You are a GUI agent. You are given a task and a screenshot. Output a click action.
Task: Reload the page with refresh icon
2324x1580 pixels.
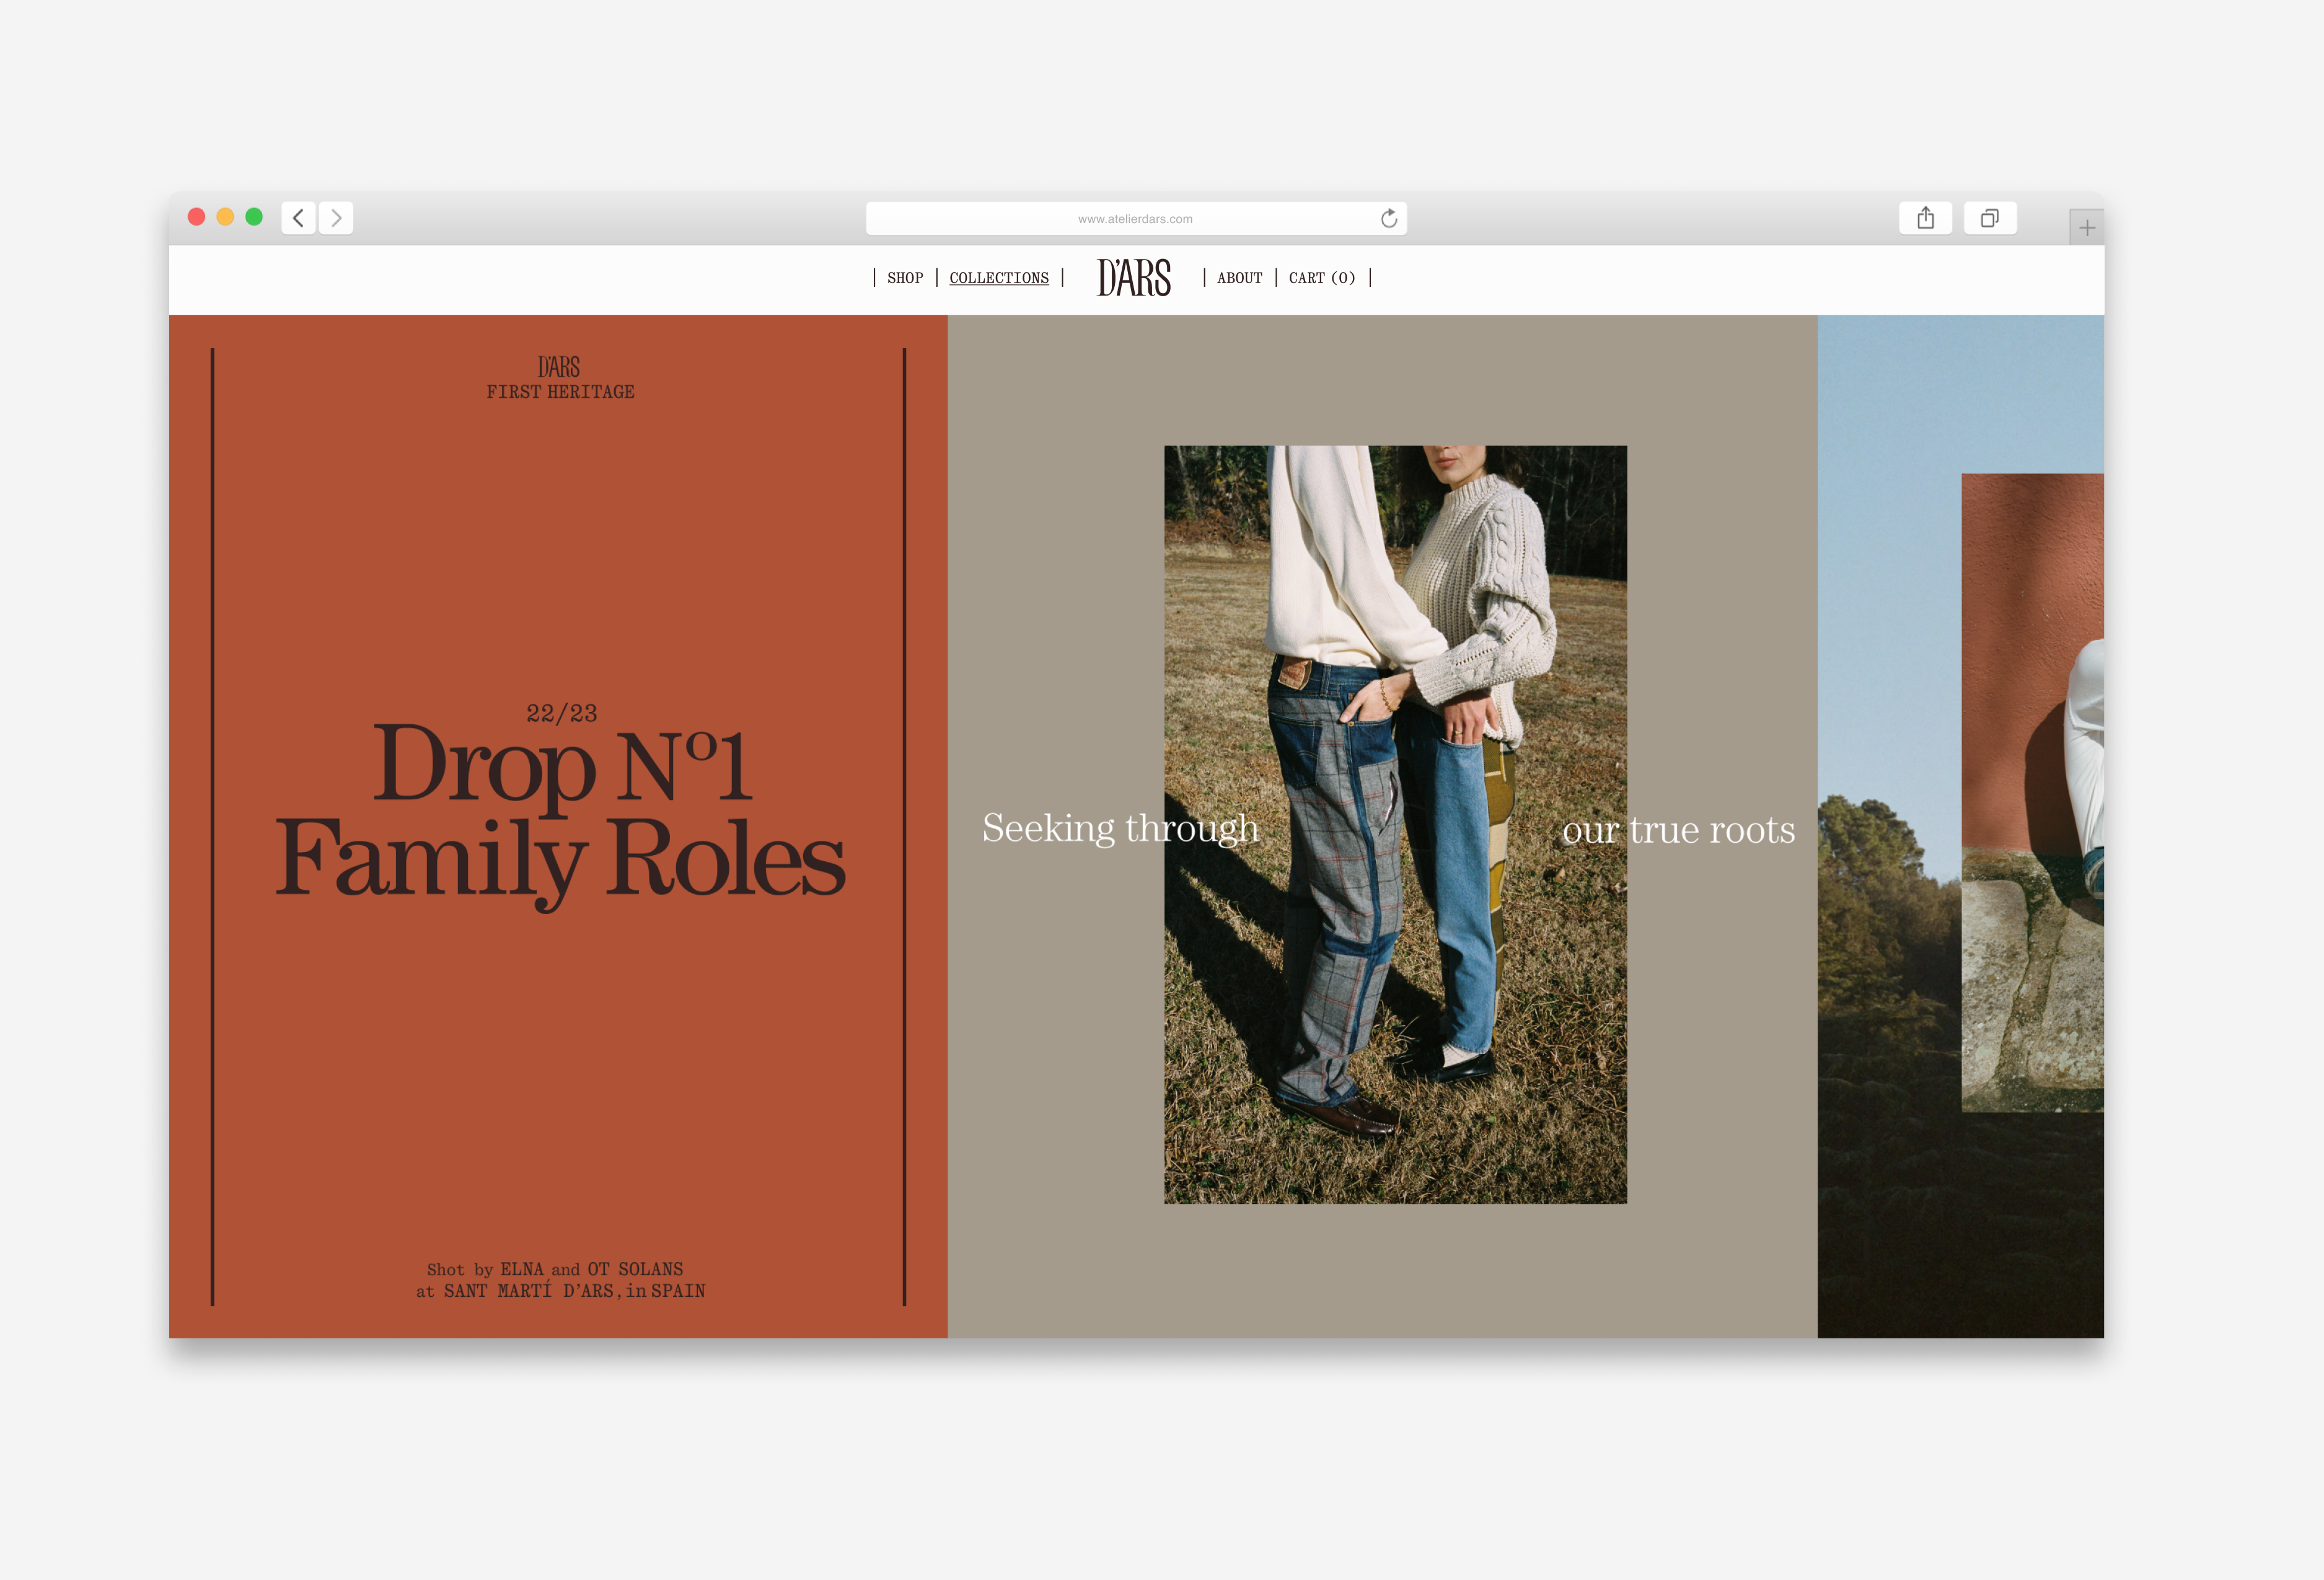point(1388,218)
